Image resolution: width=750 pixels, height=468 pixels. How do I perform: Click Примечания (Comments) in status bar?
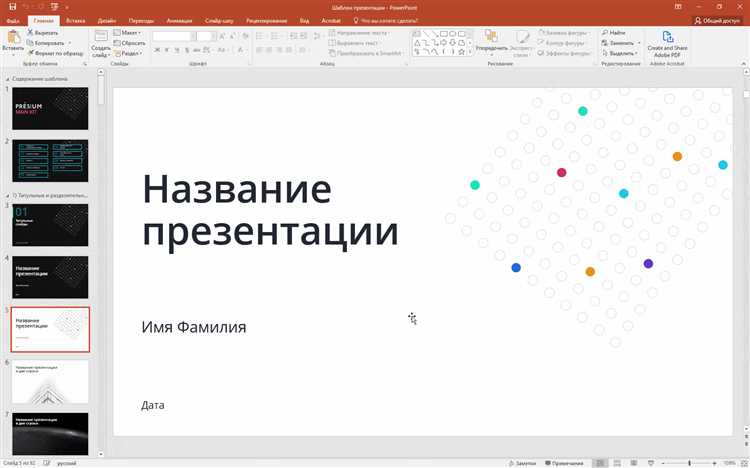coord(564,463)
